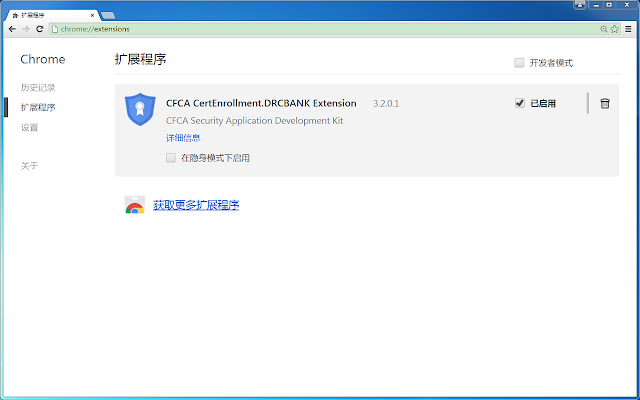
Task: Select 扩展程序 in the sidebar
Action: (x=38, y=107)
